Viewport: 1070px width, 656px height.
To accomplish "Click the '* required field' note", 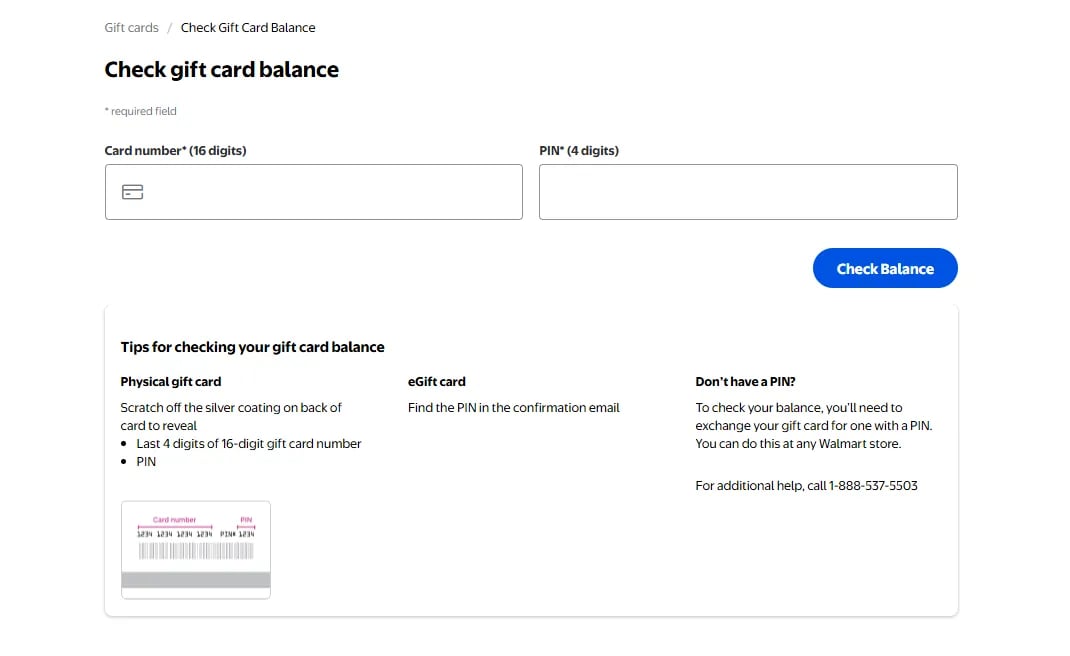I will (141, 111).
